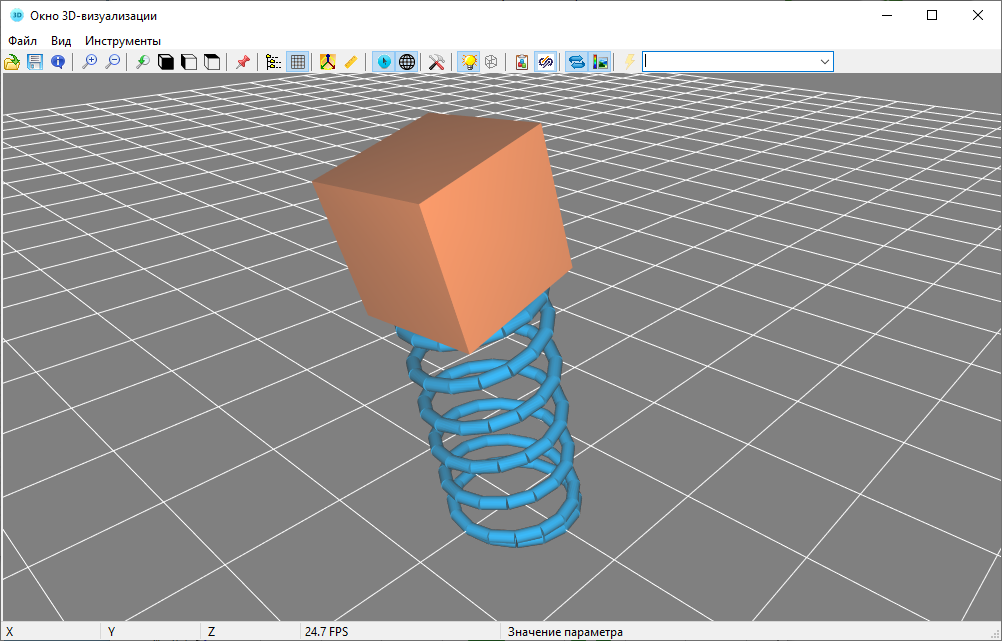
Task: Click the object tree structure icon
Action: click(274, 62)
